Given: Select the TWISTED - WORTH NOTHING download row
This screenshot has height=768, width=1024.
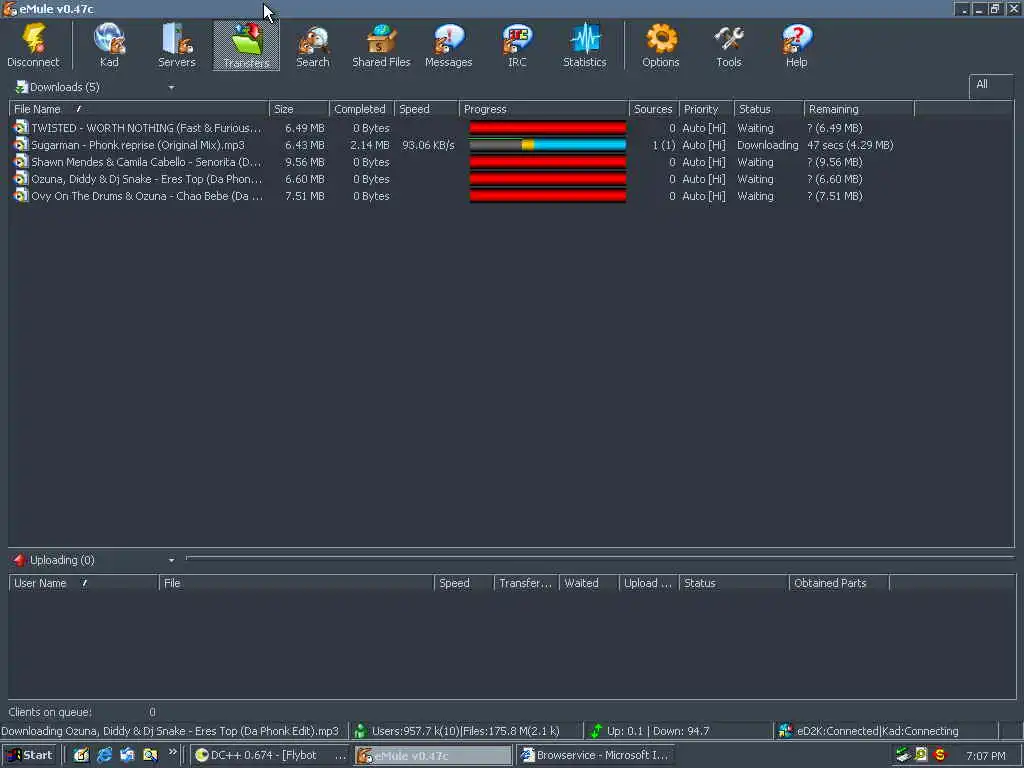Looking at the screenshot, I should (511, 128).
